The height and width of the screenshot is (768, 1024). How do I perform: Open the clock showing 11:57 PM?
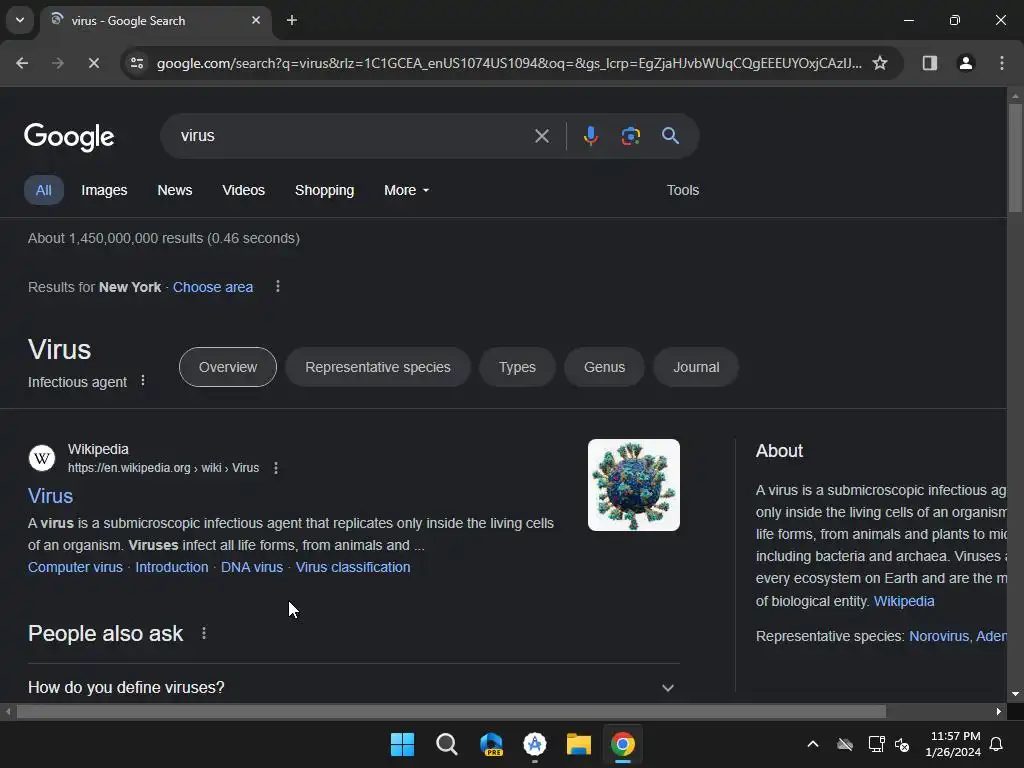(953, 744)
